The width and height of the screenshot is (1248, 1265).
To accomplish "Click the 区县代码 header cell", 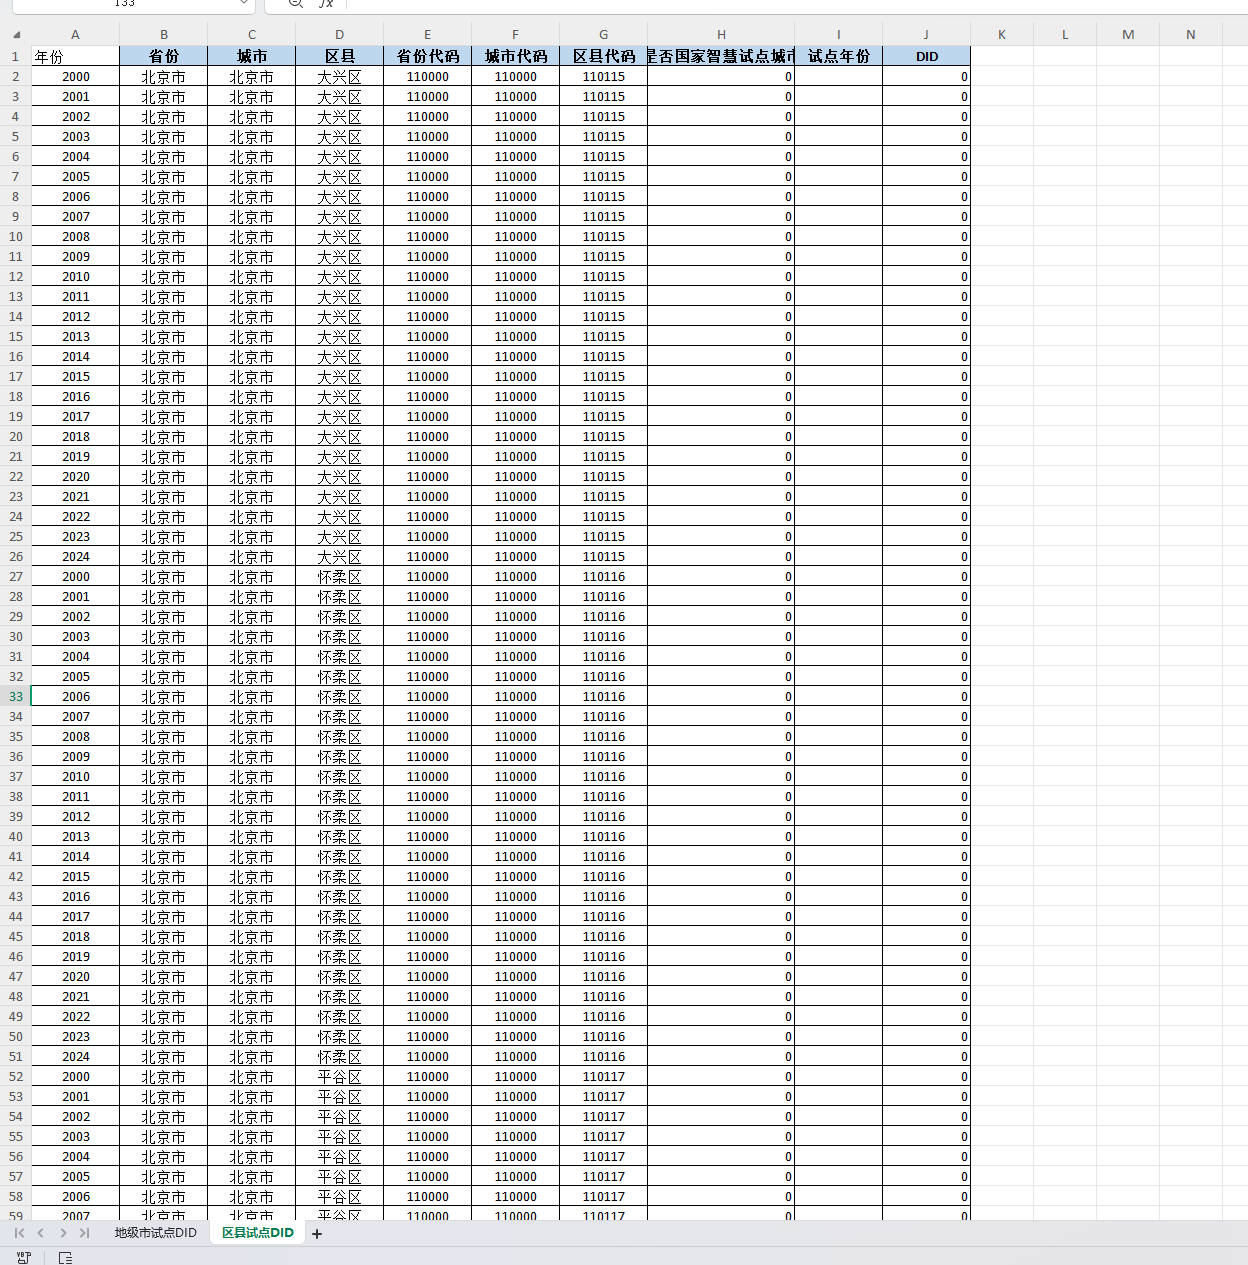I will tap(603, 56).
